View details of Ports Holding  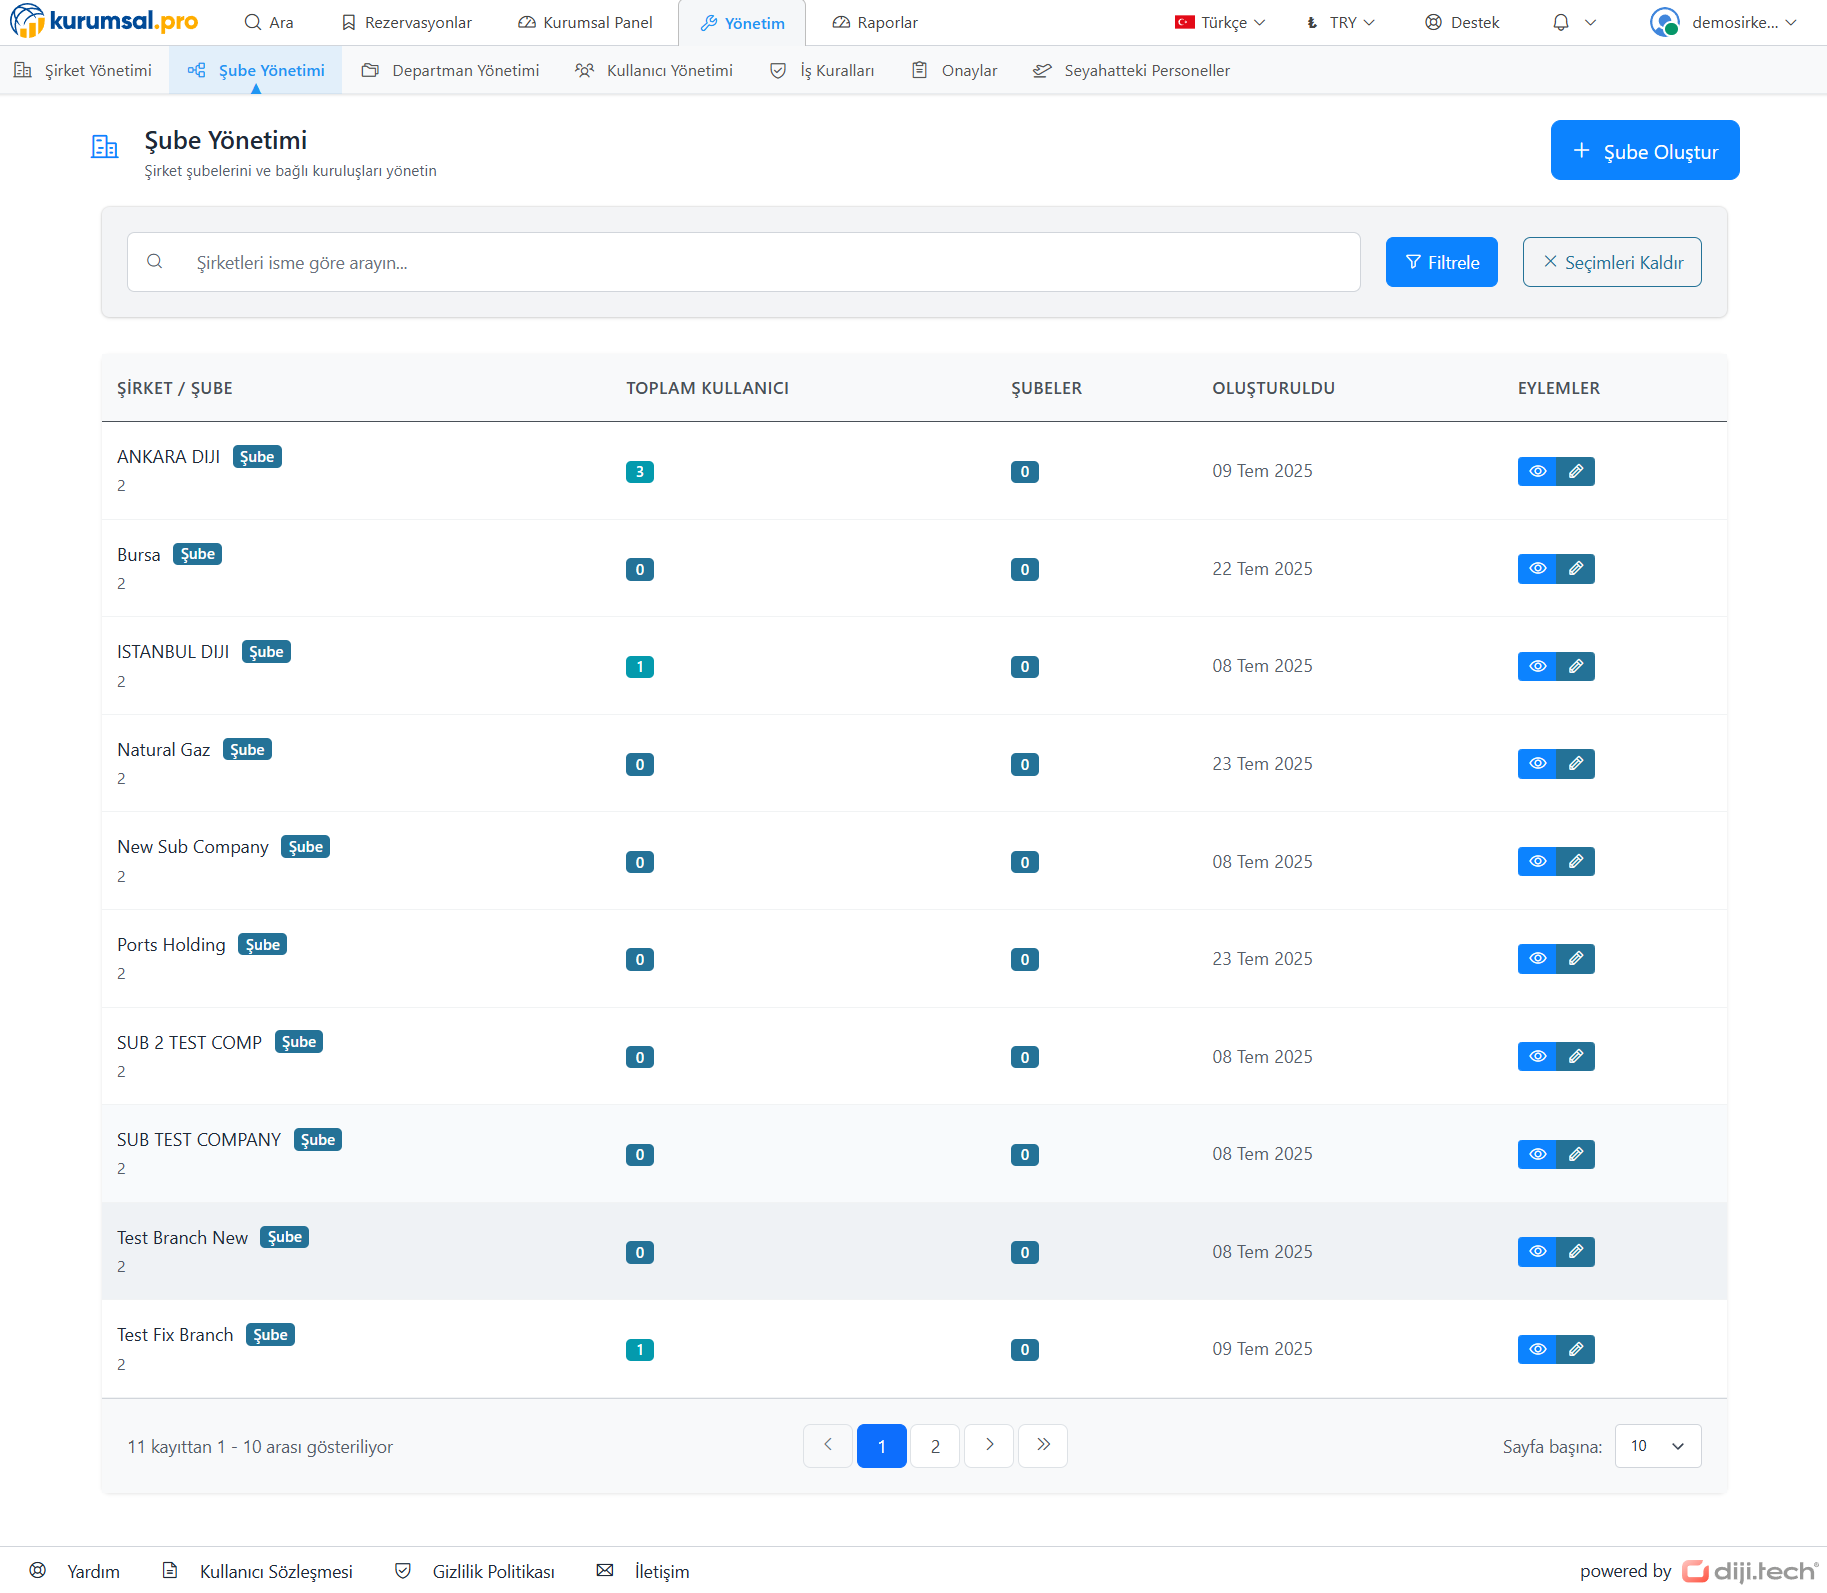pyautogui.click(x=1537, y=959)
